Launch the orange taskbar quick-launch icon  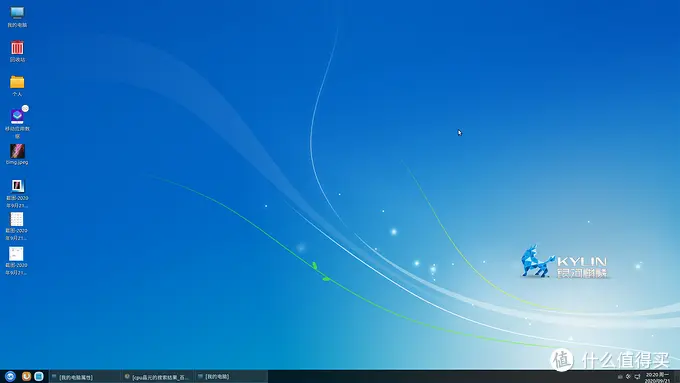[26, 376]
